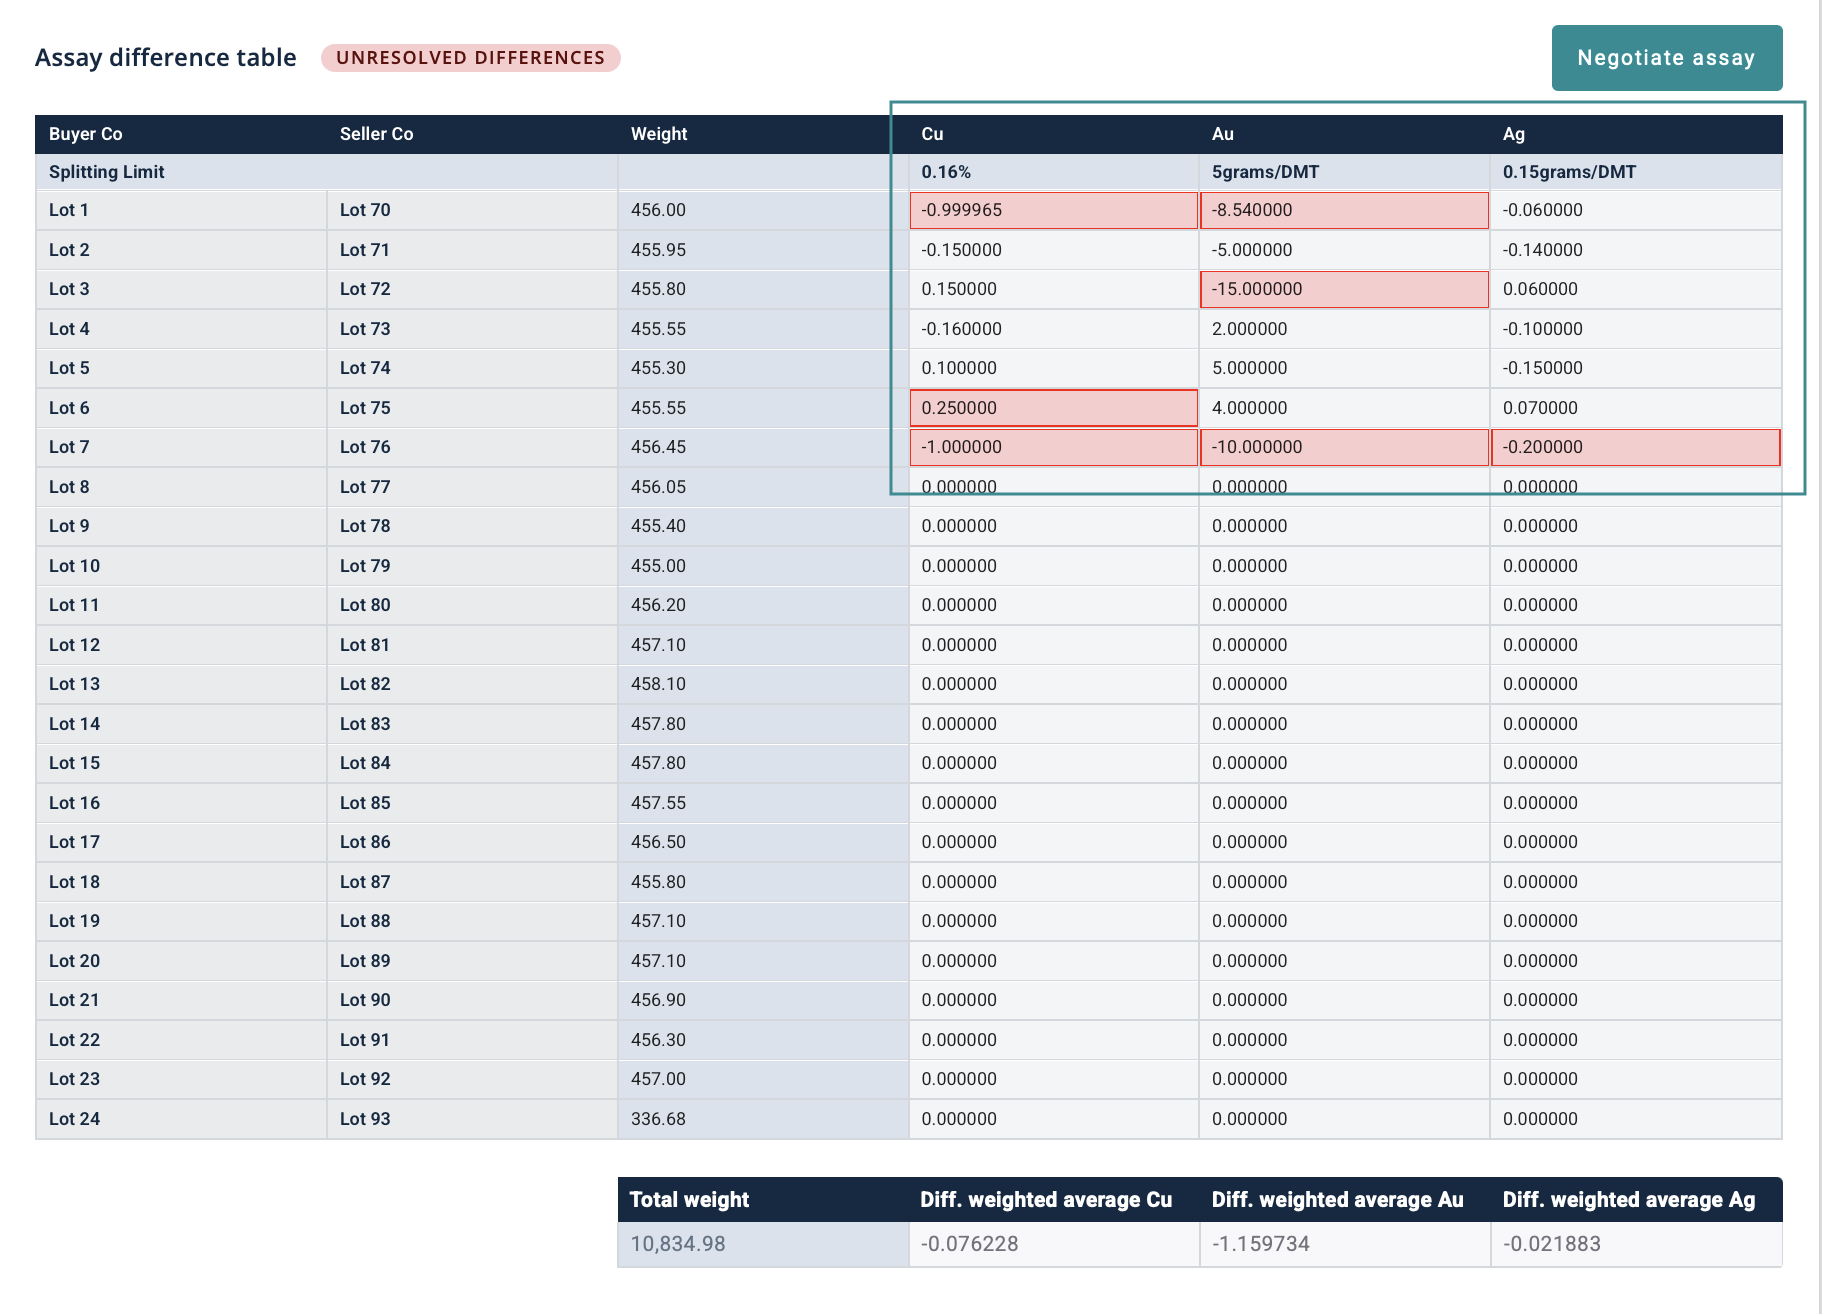Click Diff. weighted average Au value

tap(1261, 1244)
